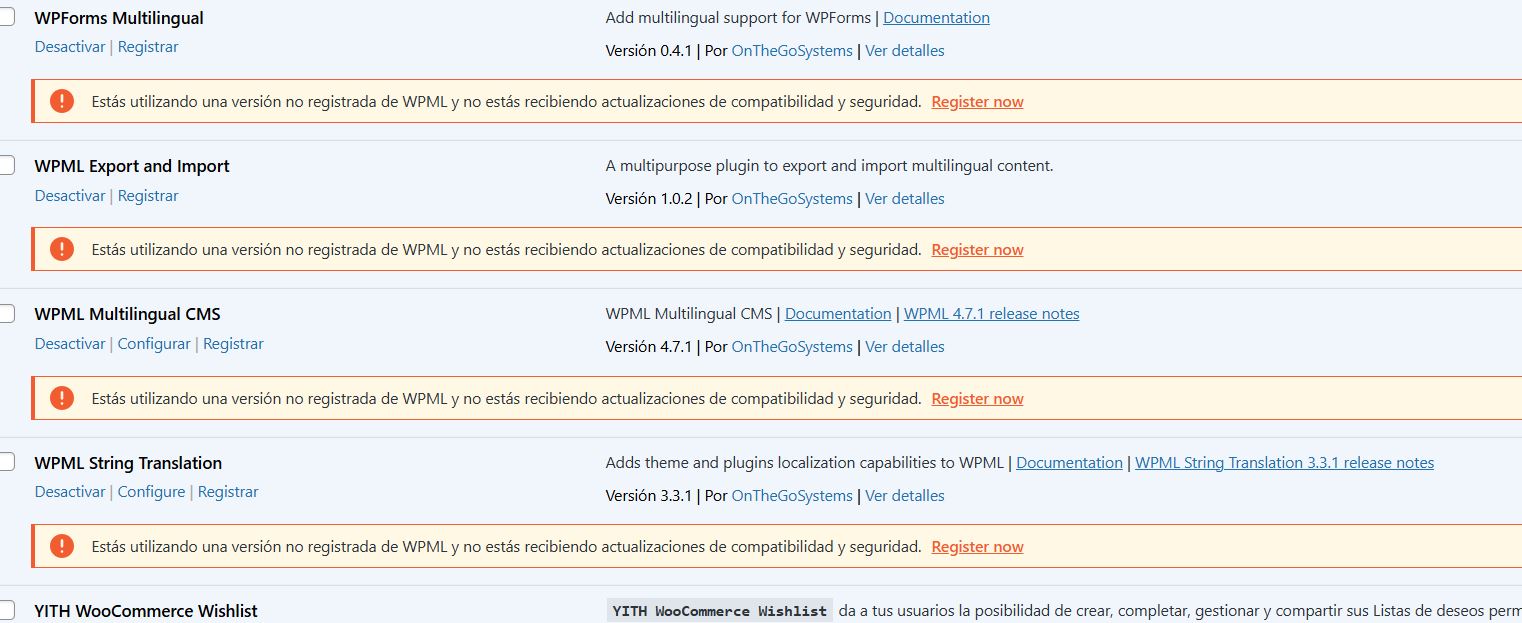Open WPML String Translation Documentation link
This screenshot has height=623, width=1522.
[x=1069, y=463]
